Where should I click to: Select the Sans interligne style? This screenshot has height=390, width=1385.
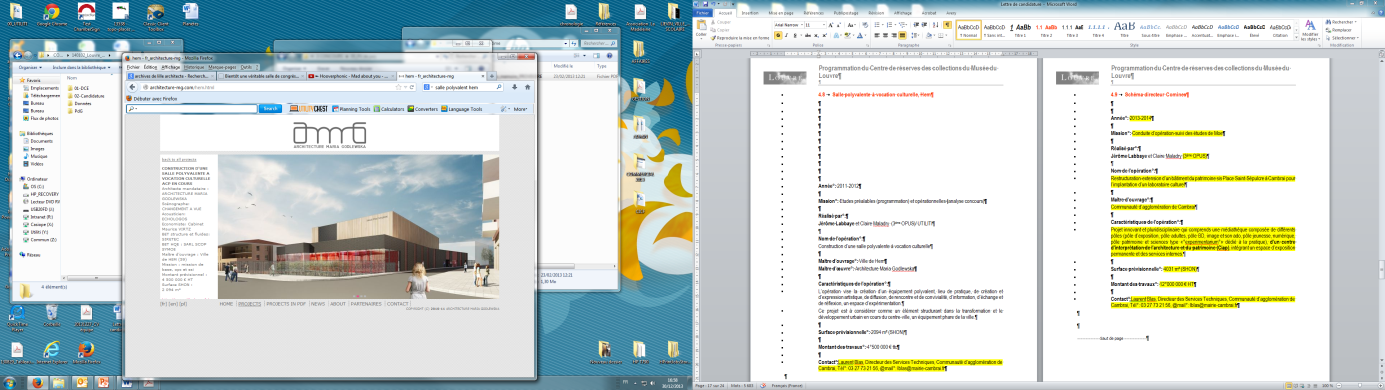994,30
